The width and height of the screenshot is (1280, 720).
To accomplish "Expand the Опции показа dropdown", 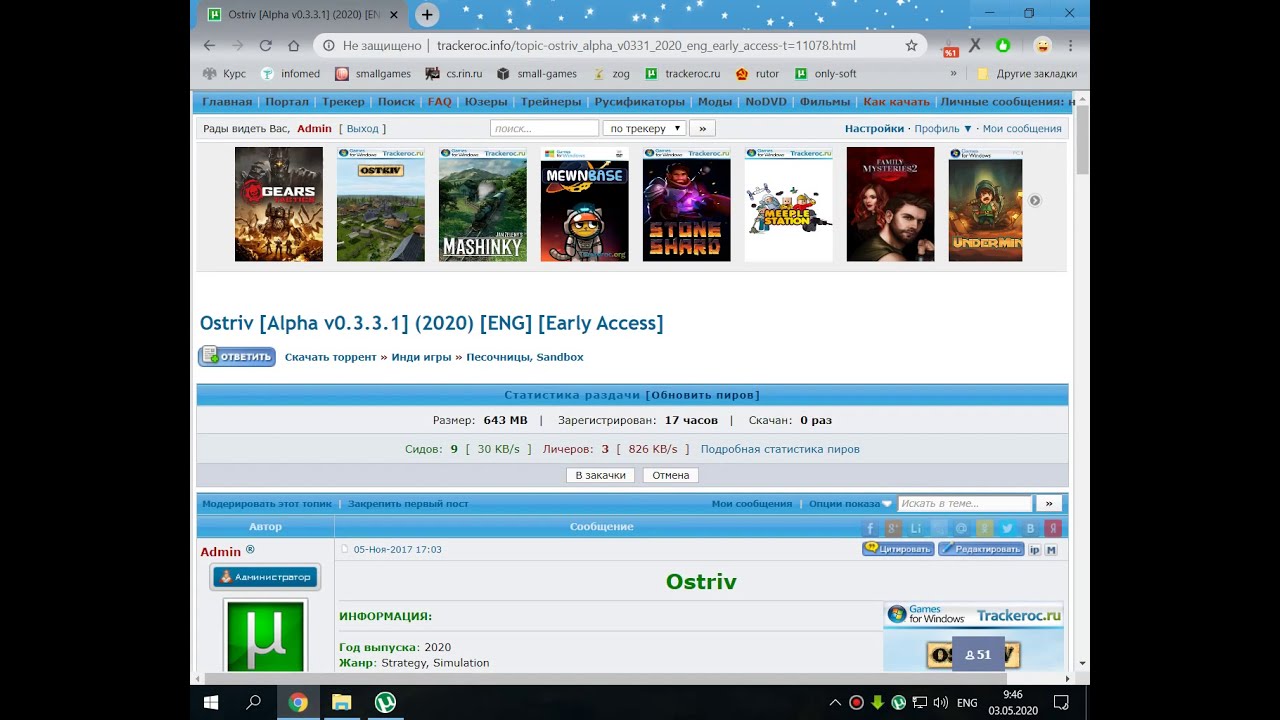I will coord(849,503).
